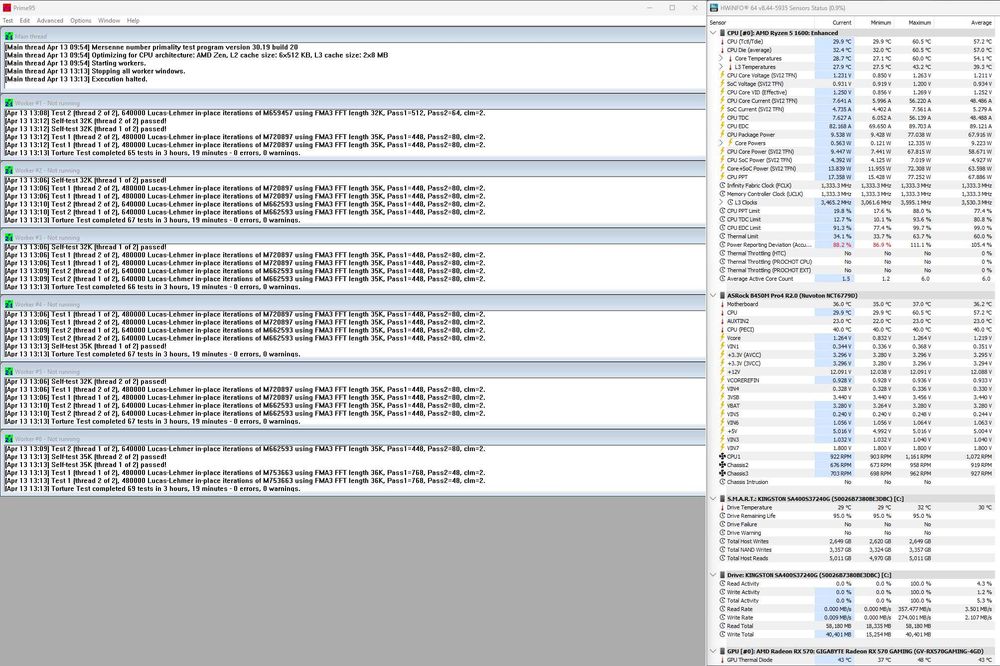Screen dimensions: 1000x666
Task: Click the lightning icon beside CPU Core Voltage
Action: [x=722, y=75]
